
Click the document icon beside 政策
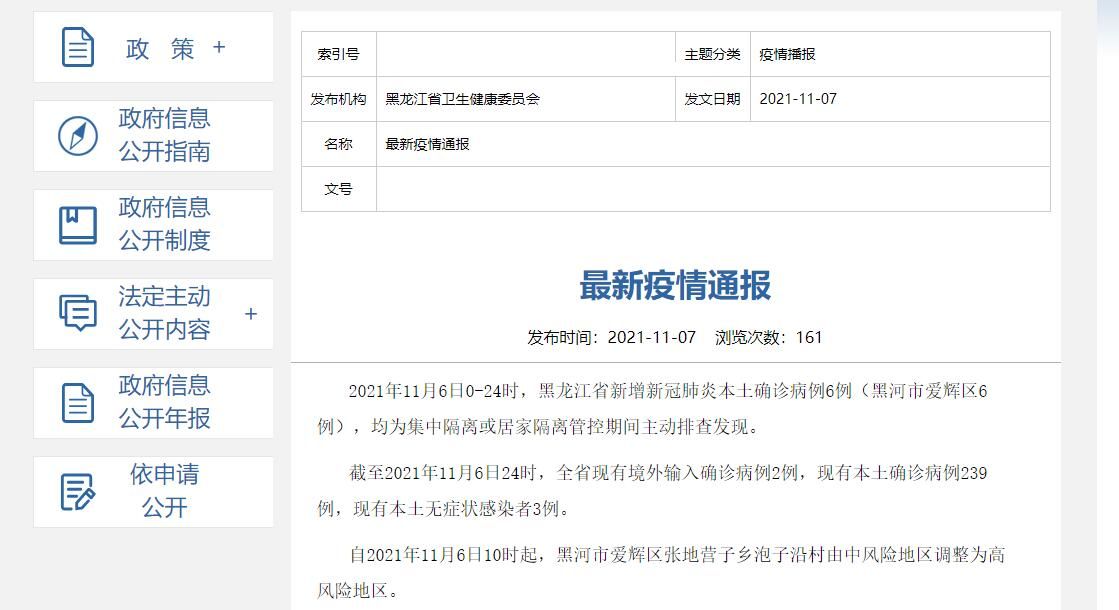[78, 48]
